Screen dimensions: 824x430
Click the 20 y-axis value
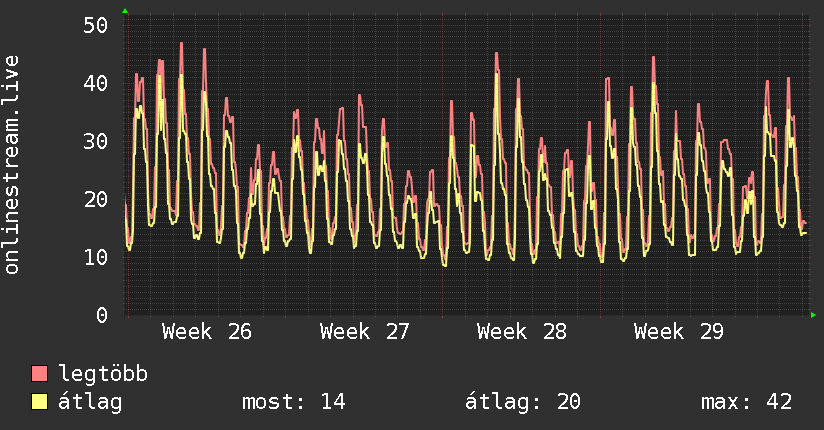[x=96, y=199]
